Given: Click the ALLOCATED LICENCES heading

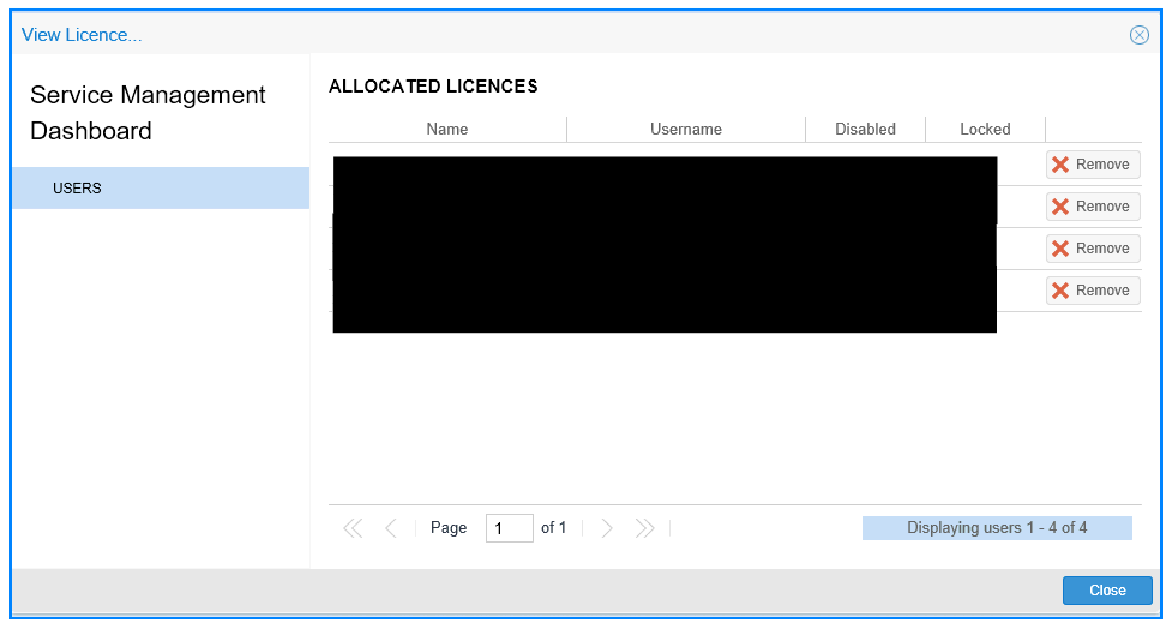Looking at the screenshot, I should pyautogui.click(x=433, y=87).
